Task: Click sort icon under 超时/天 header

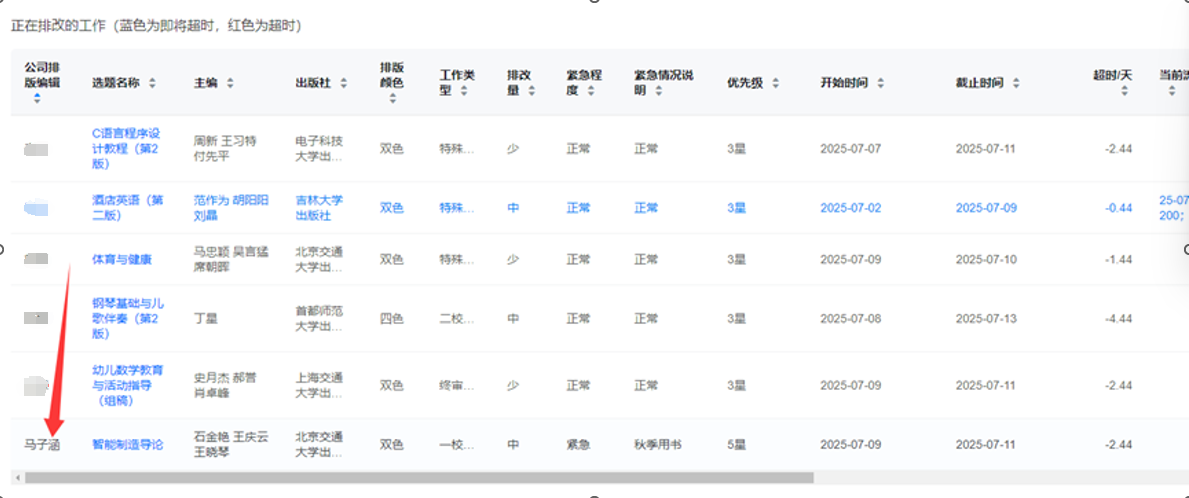Action: coord(1124,91)
